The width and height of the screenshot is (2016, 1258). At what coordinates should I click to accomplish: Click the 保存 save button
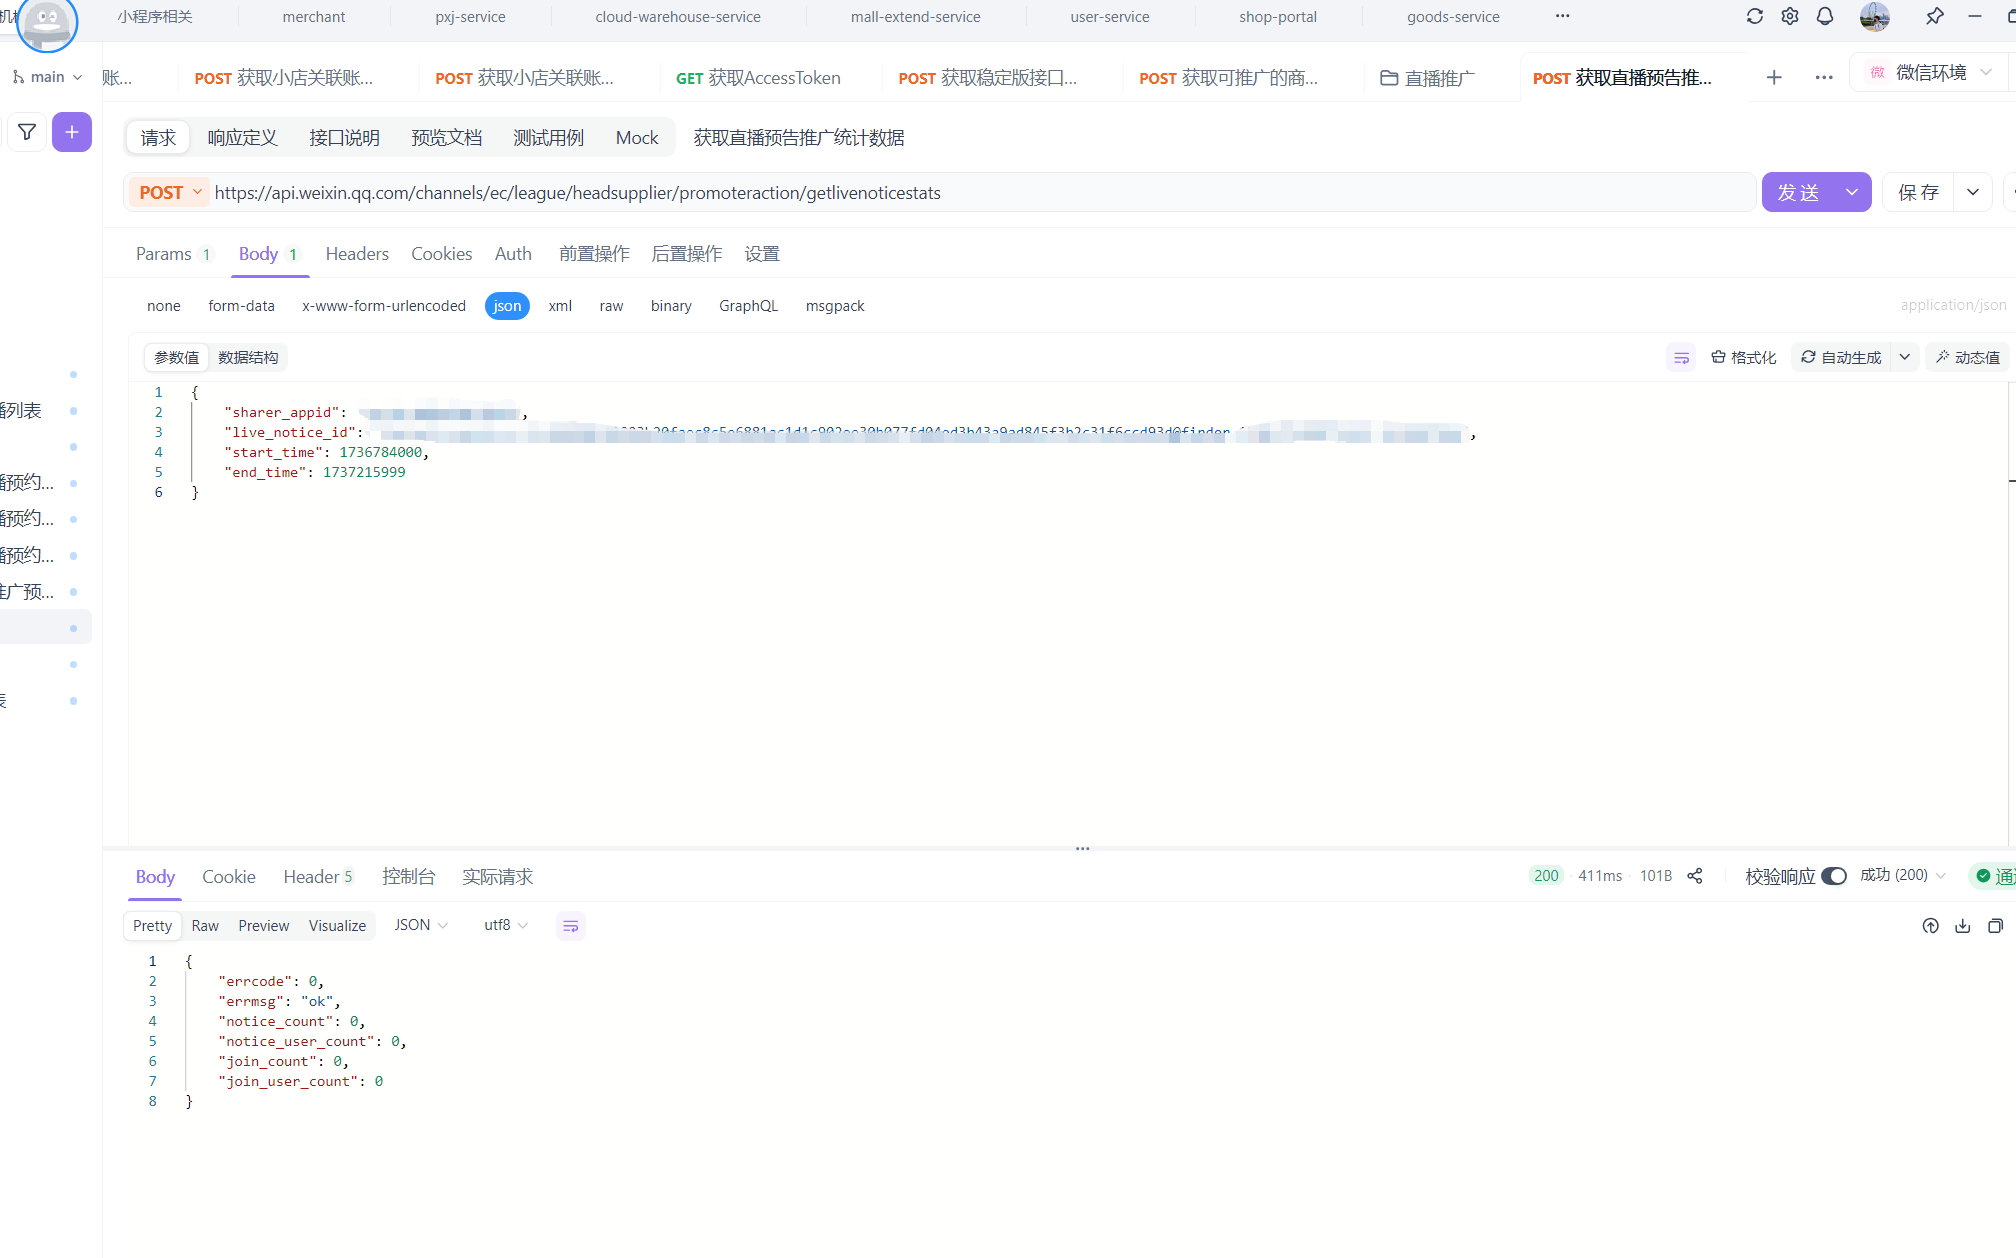1918,192
